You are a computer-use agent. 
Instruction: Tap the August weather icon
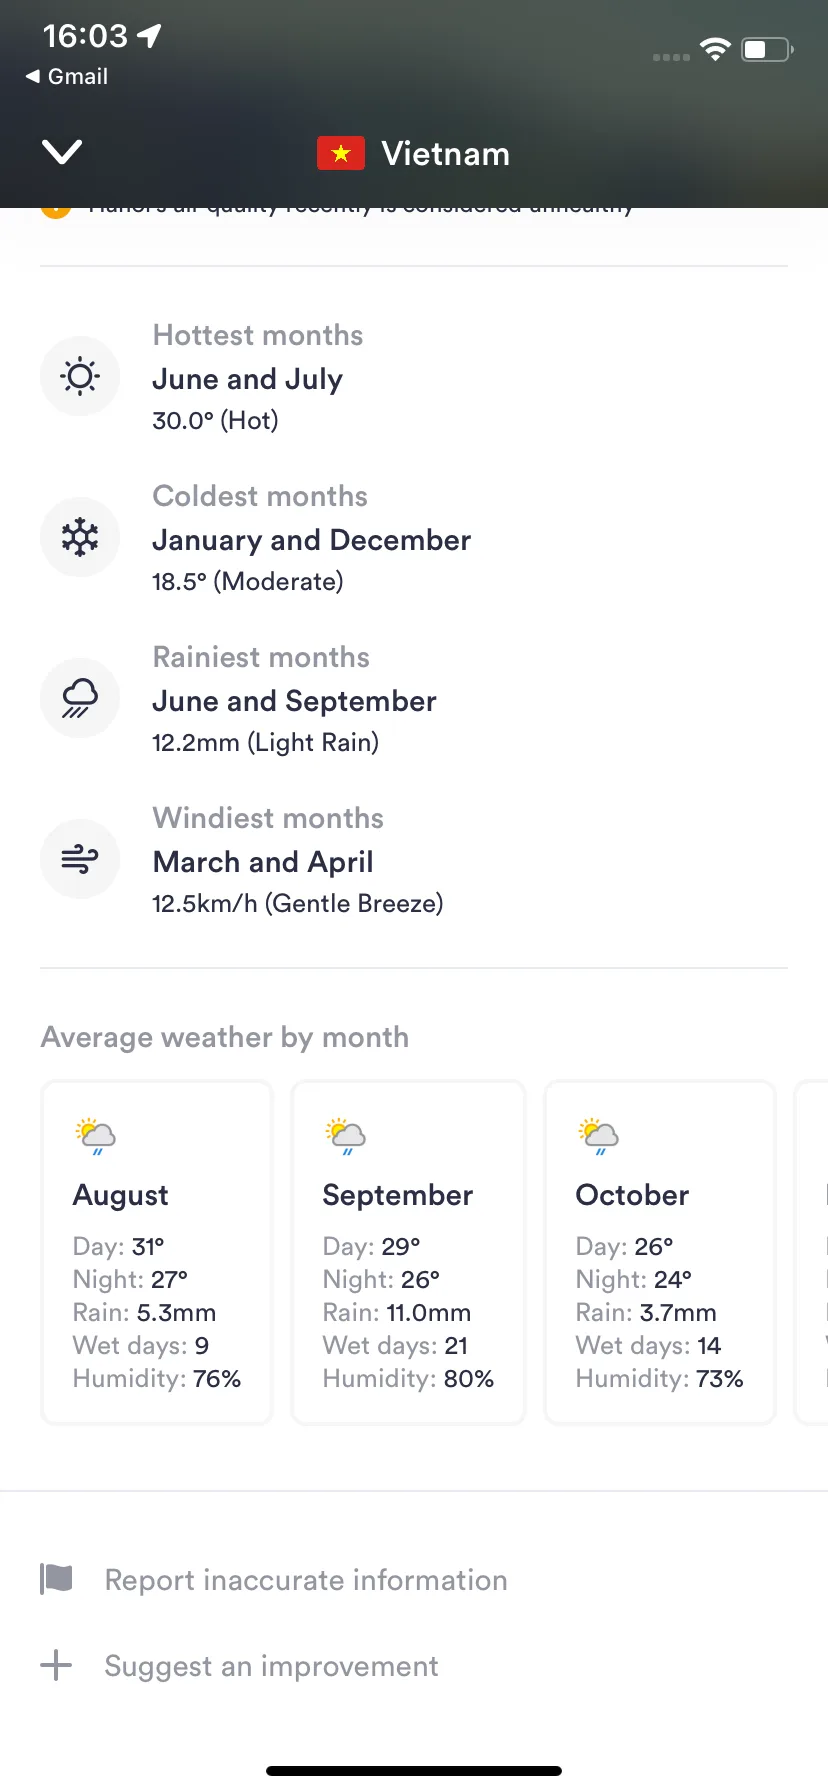(96, 1135)
